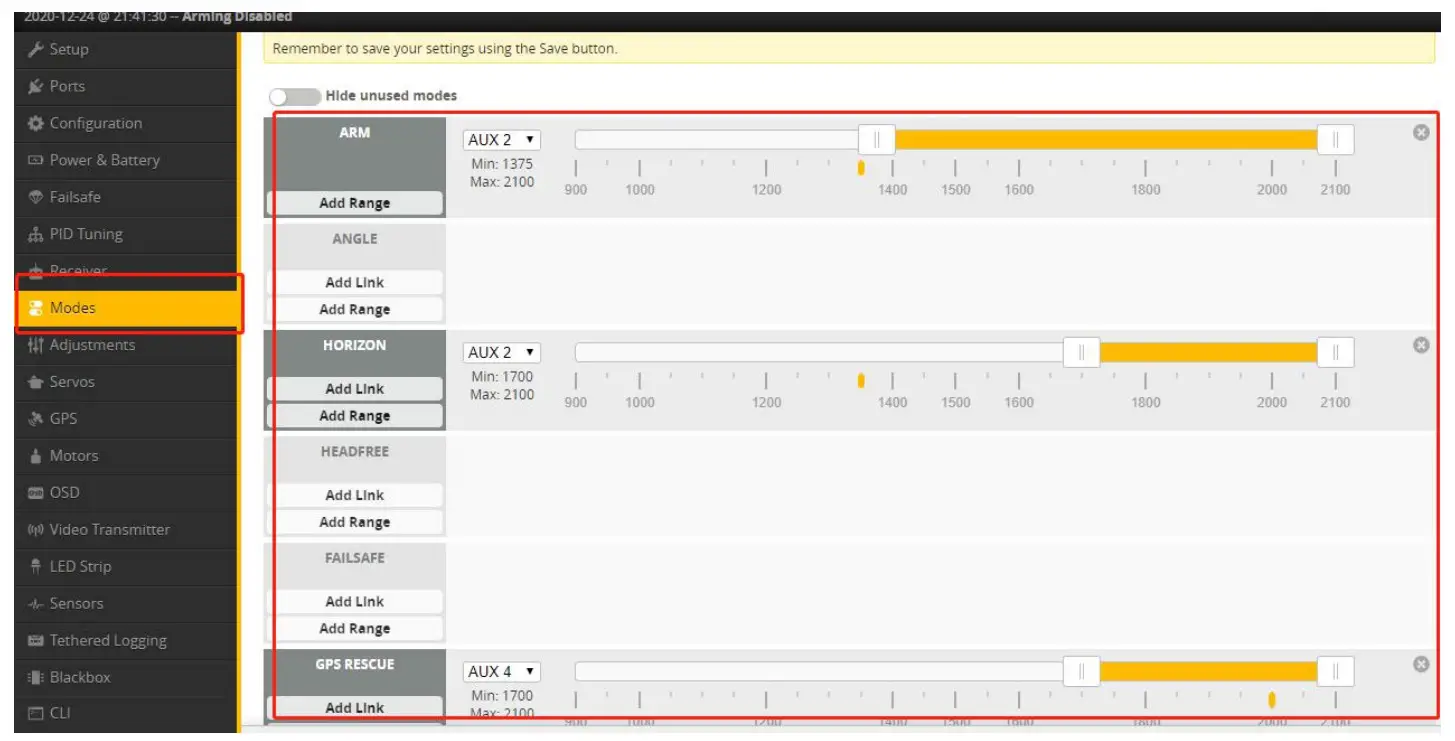Screen dimensions: 1455x741
Task: Click Add Range under HEADFREE
Action: pyautogui.click(x=355, y=522)
